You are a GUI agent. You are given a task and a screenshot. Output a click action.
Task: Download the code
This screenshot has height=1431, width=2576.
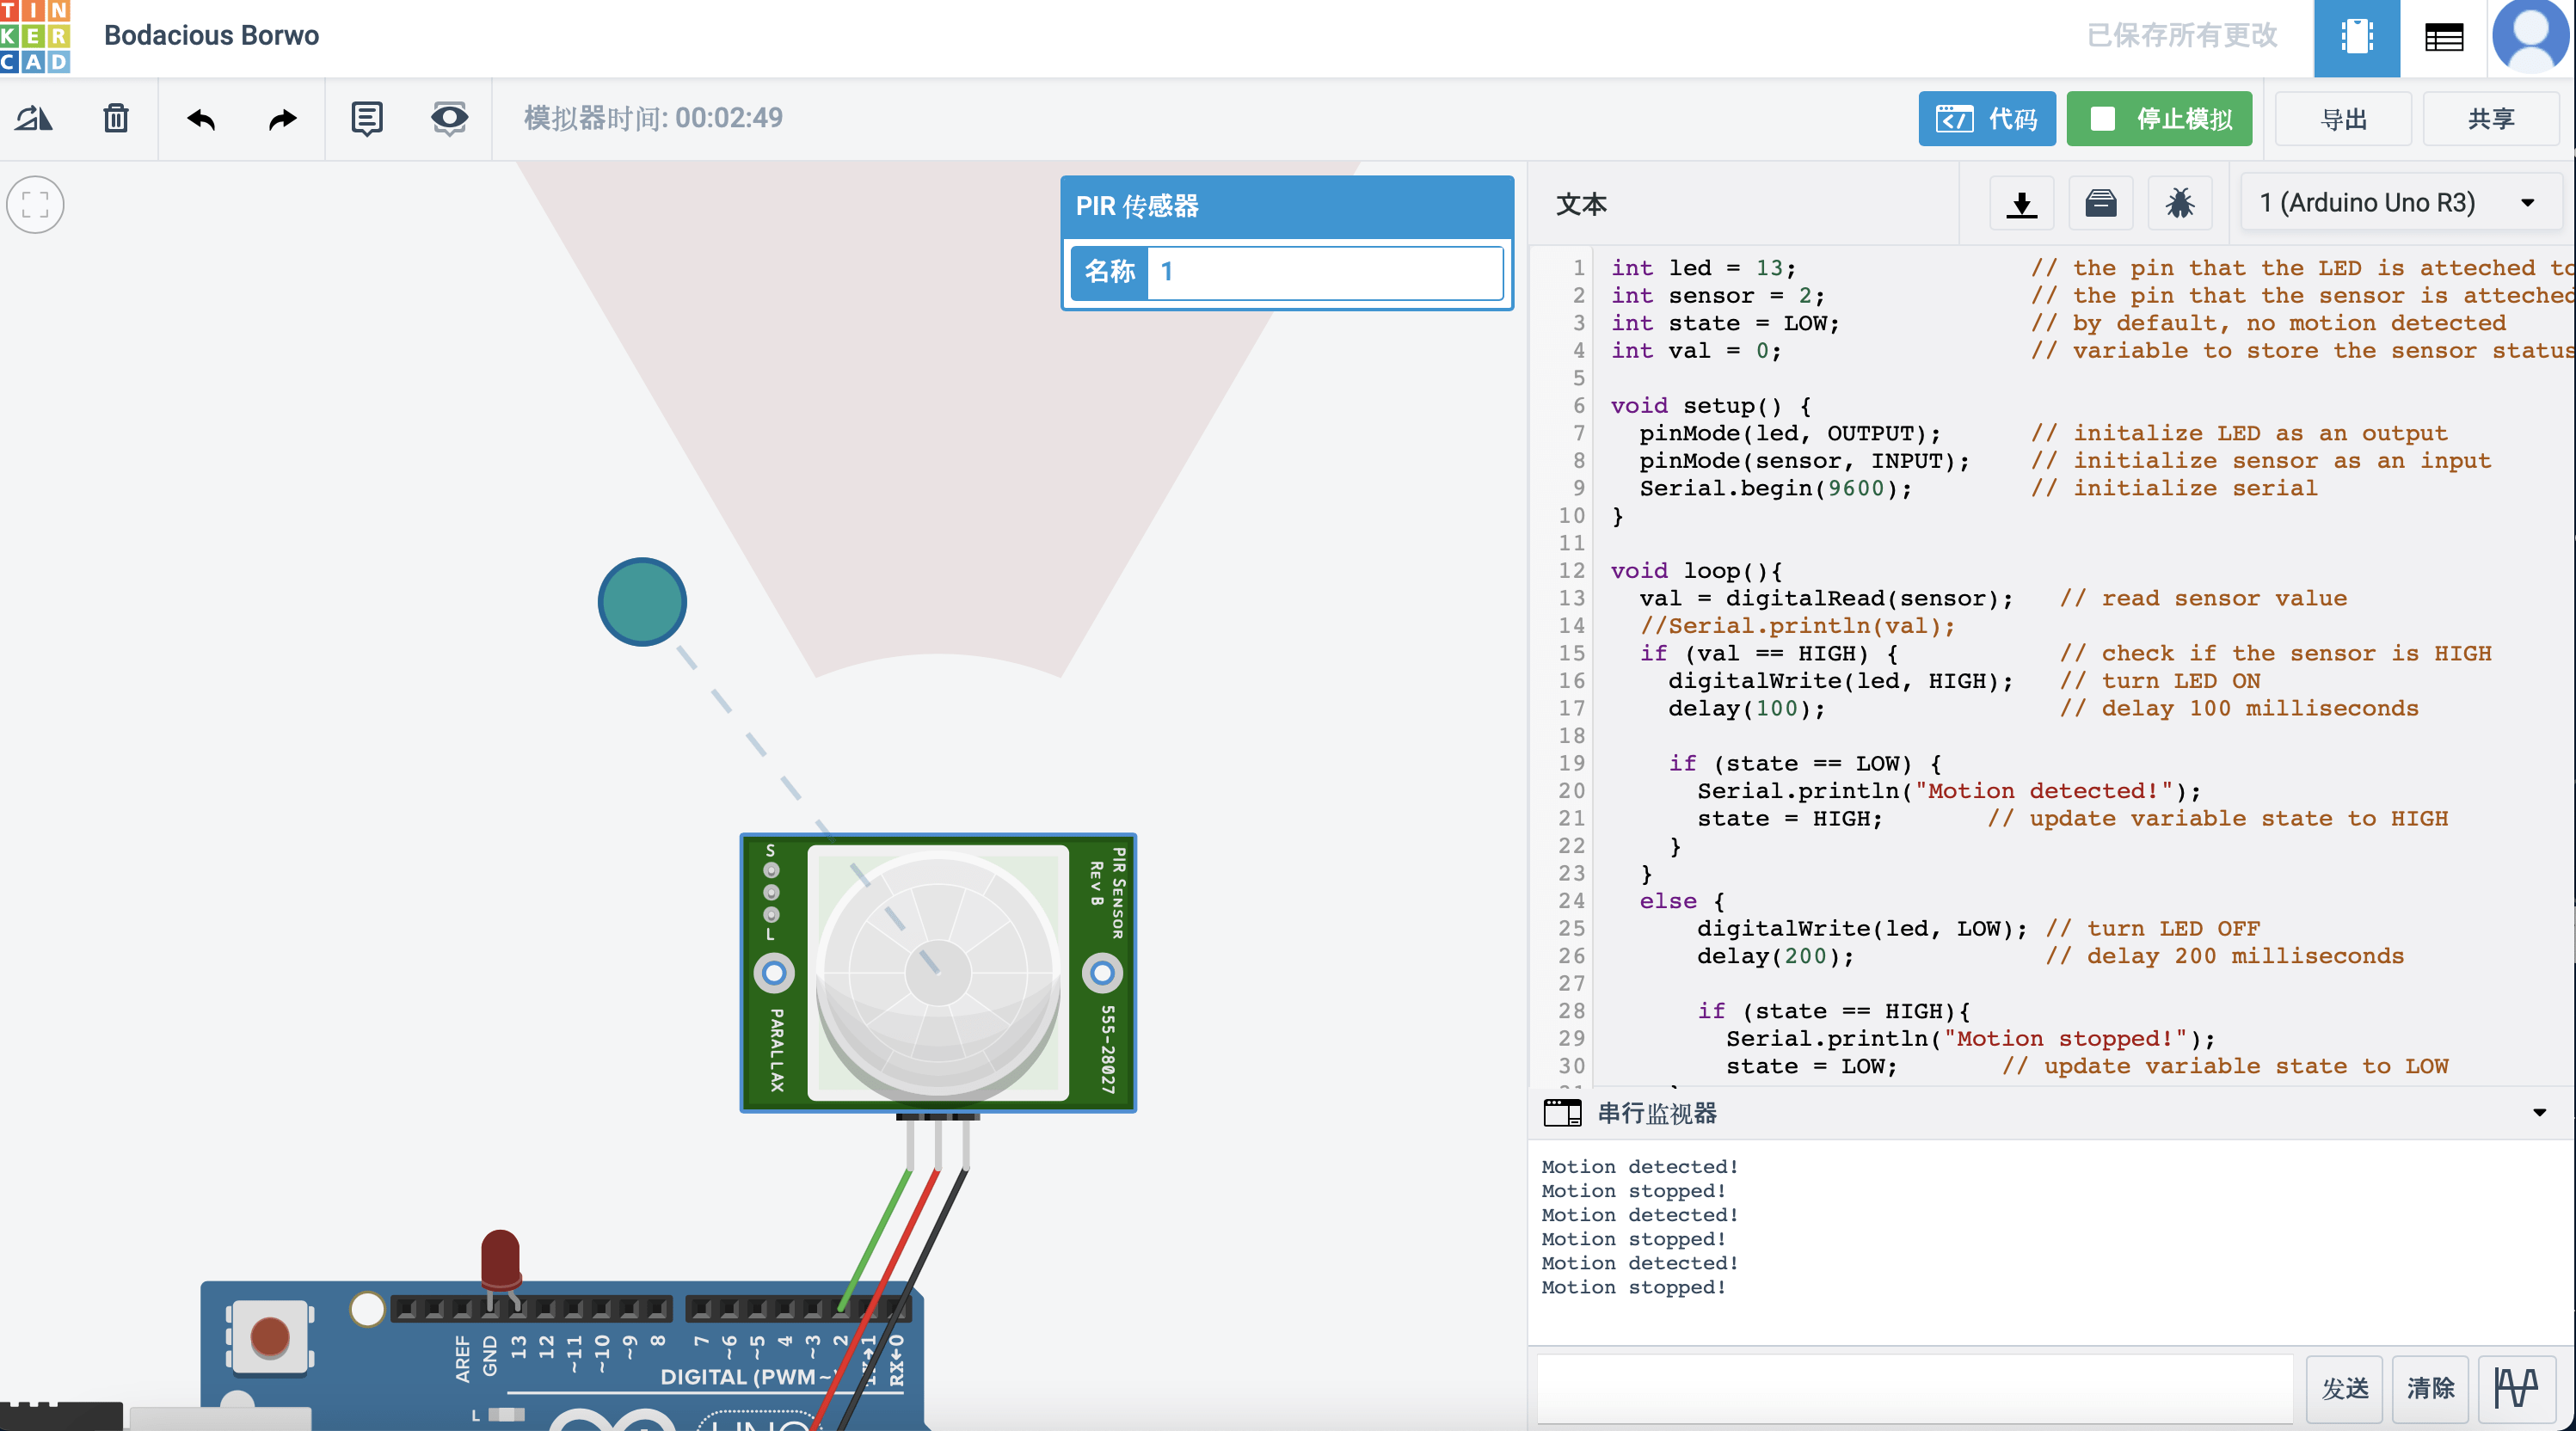[x=2021, y=204]
